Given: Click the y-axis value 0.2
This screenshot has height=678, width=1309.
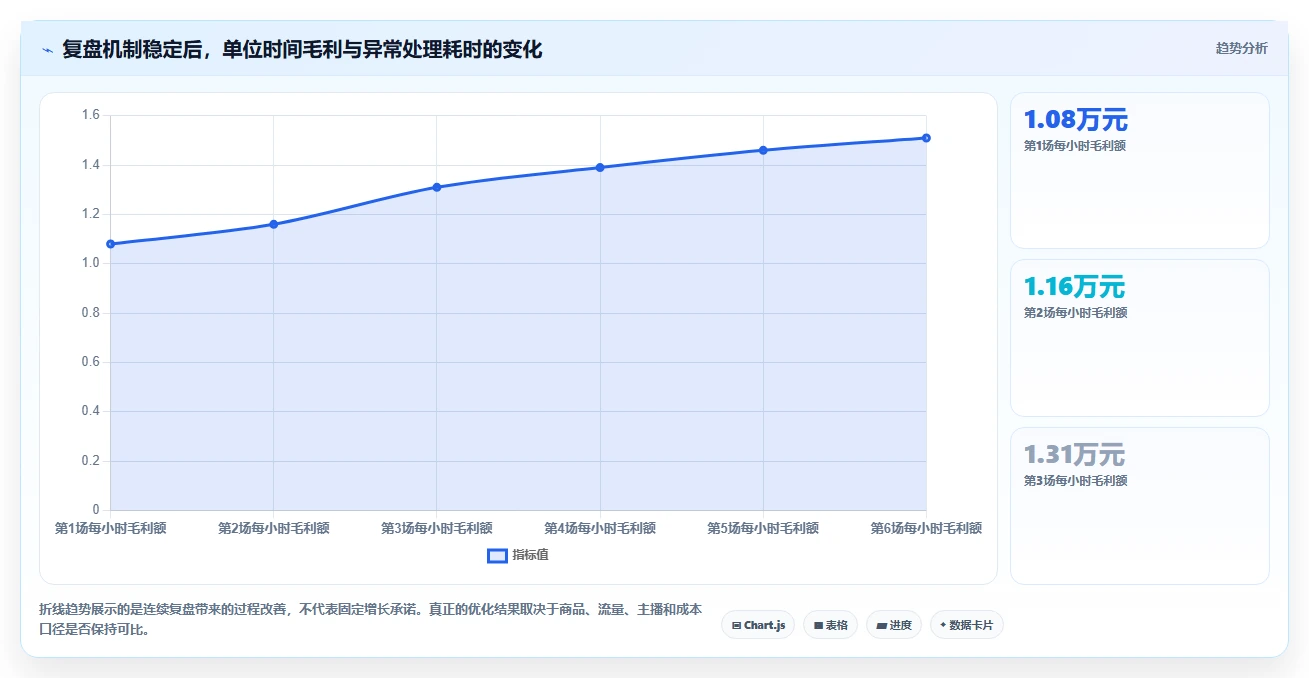Looking at the screenshot, I should (x=91, y=461).
